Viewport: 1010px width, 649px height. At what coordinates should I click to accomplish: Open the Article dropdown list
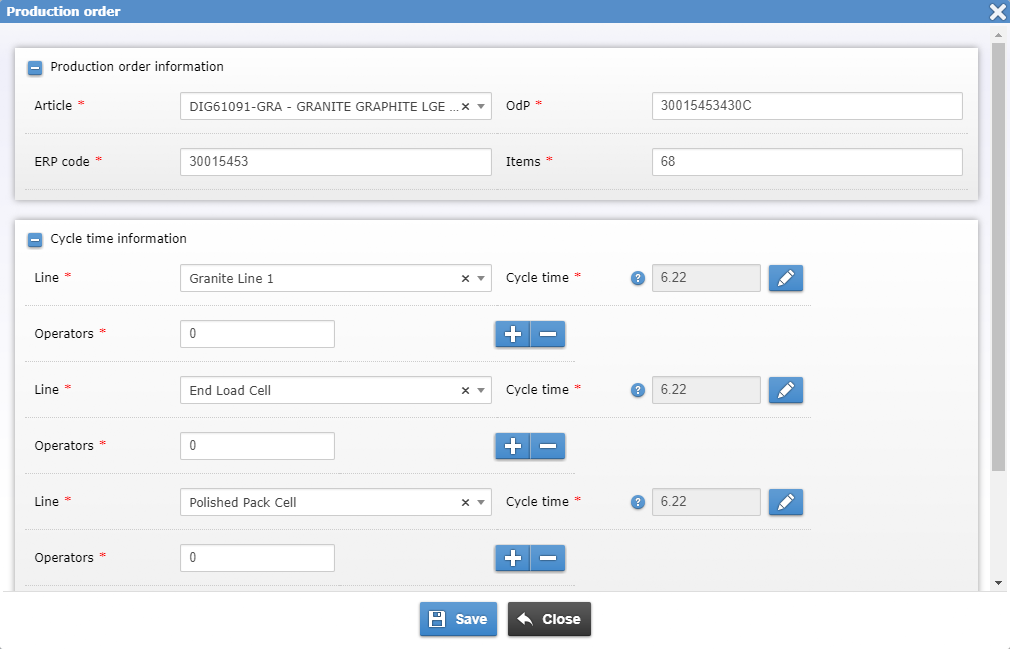481,106
